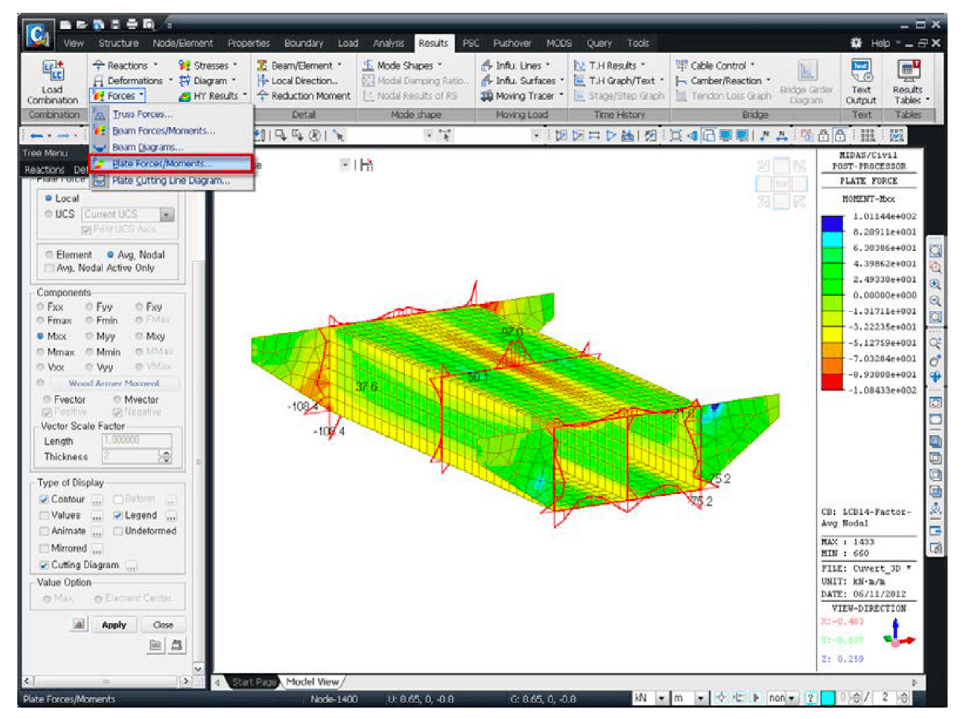This screenshot has width=969, height=719.
Task: Select the Myy component radio button
Action: [x=90, y=336]
